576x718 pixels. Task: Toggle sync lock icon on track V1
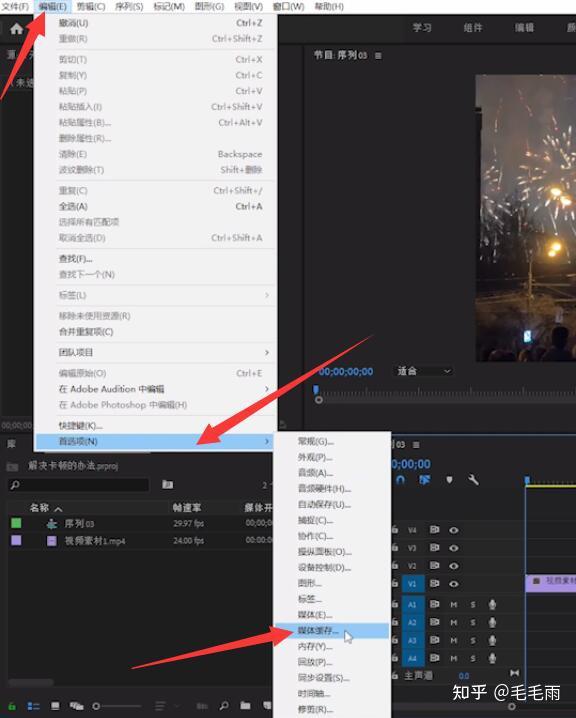click(434, 583)
